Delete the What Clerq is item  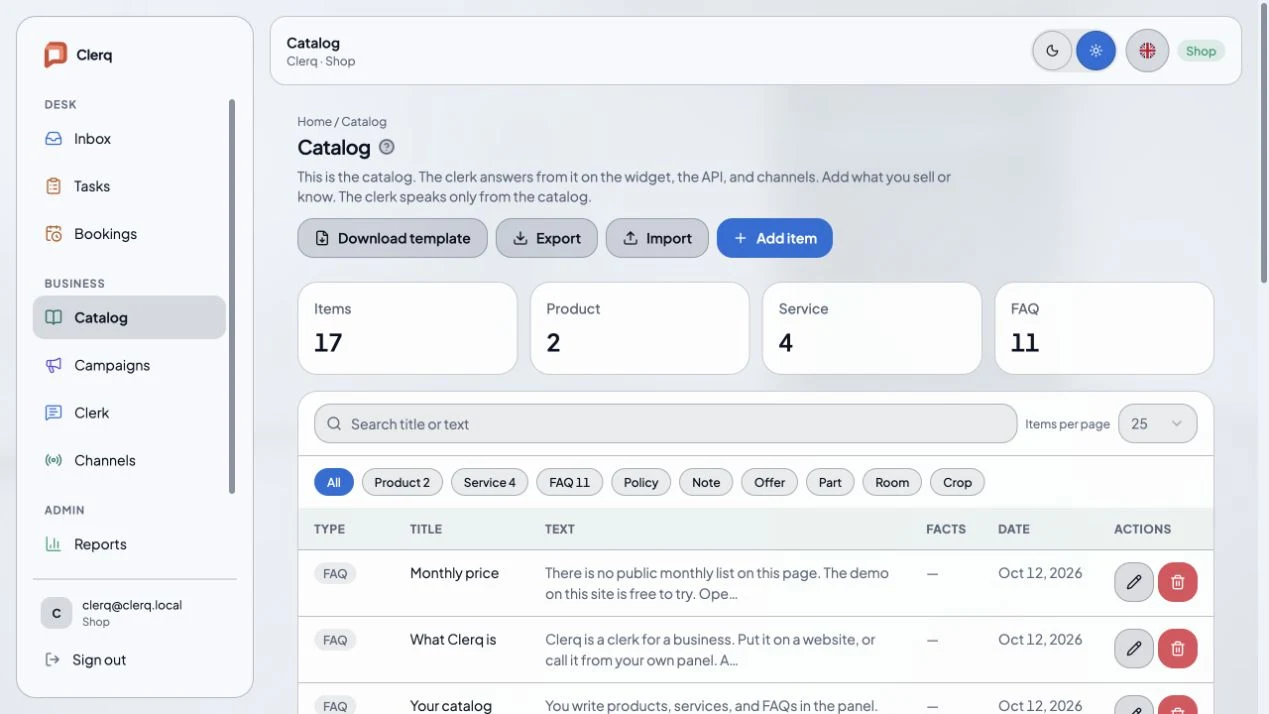point(1178,649)
